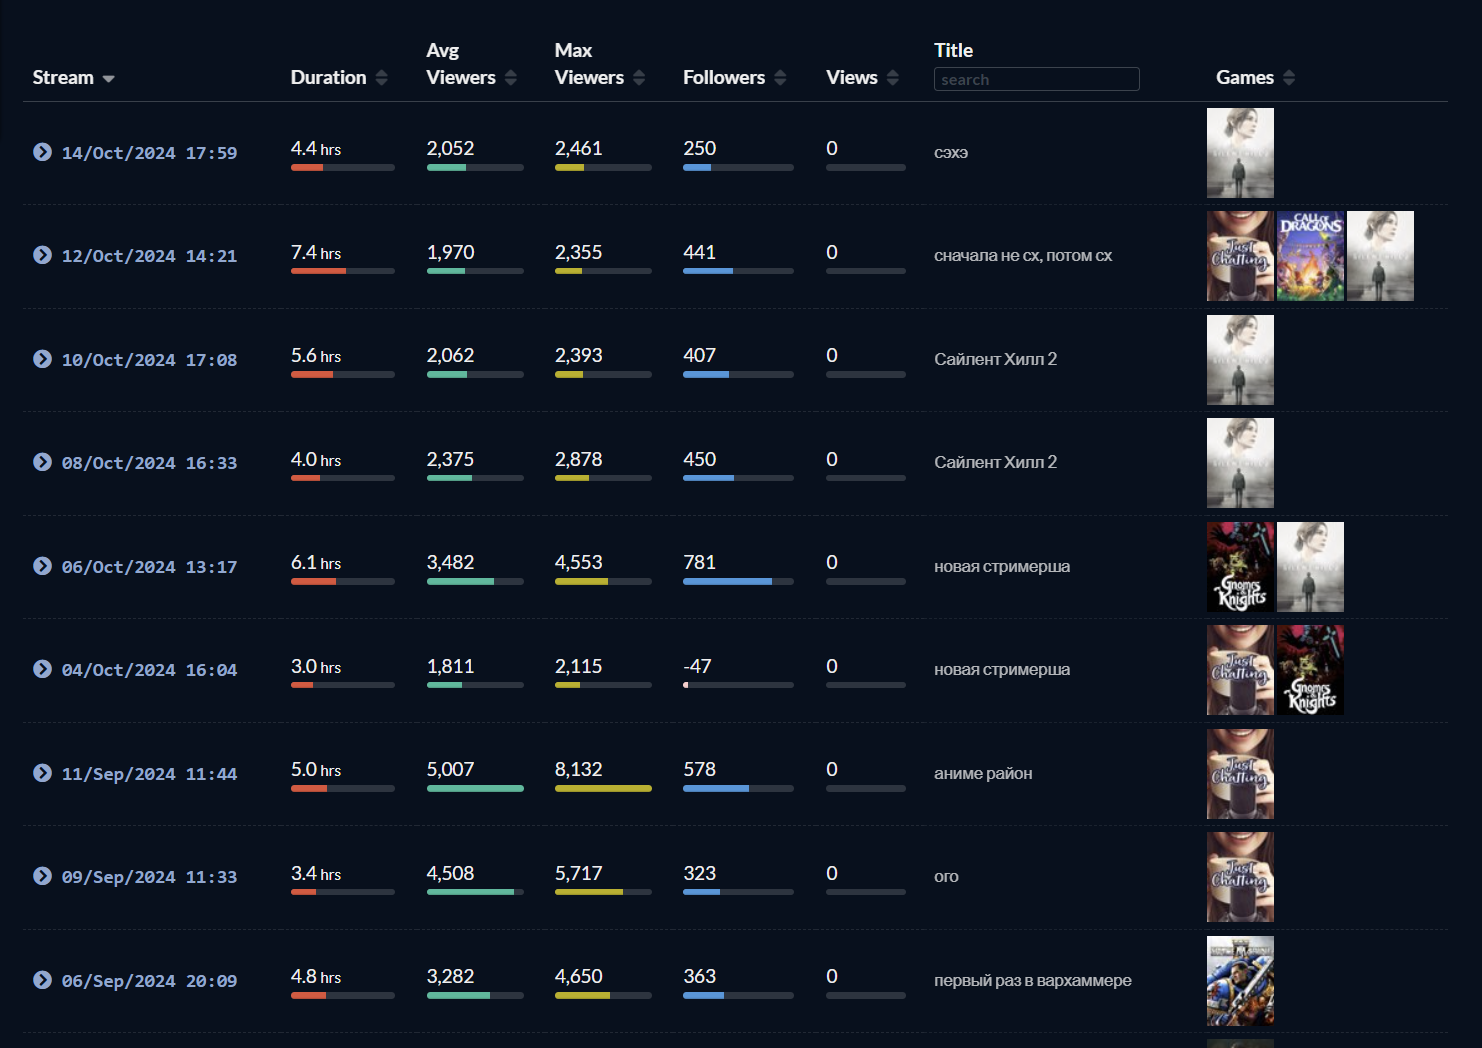Open Just Chatting thumbnail in 09/Sep row
Screen dimensions: 1482x1048
point(1240,877)
